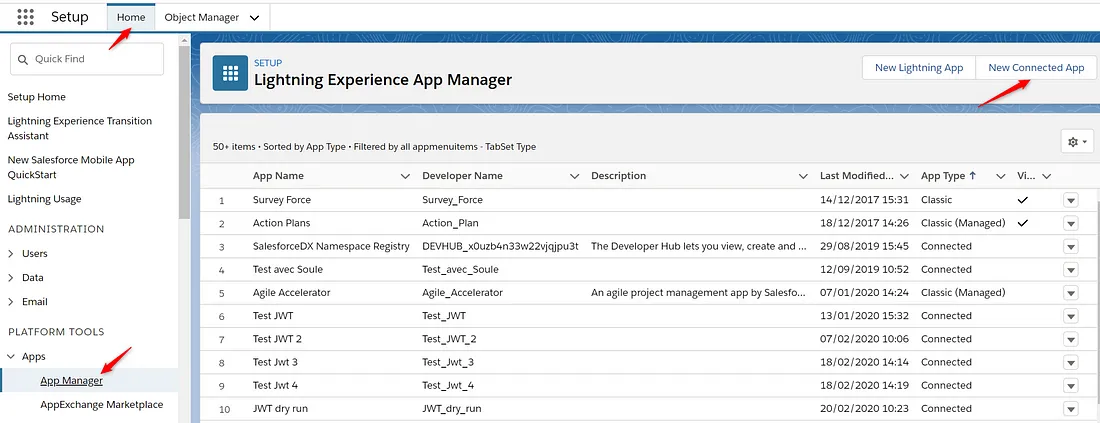Click the Action Plans visible checkmark

pos(1022,223)
